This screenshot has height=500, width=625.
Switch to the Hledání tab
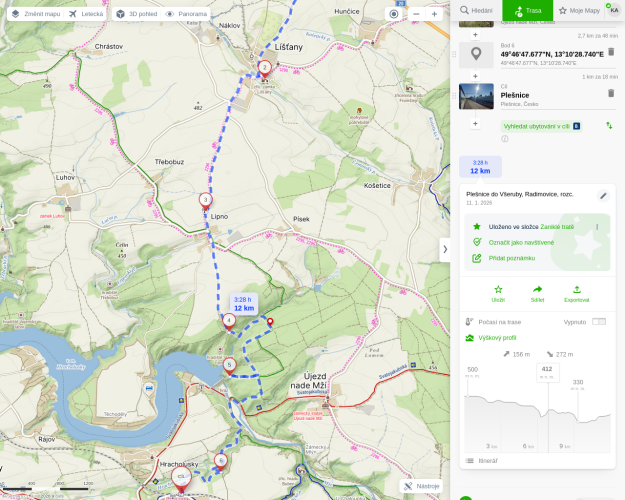[476, 10]
